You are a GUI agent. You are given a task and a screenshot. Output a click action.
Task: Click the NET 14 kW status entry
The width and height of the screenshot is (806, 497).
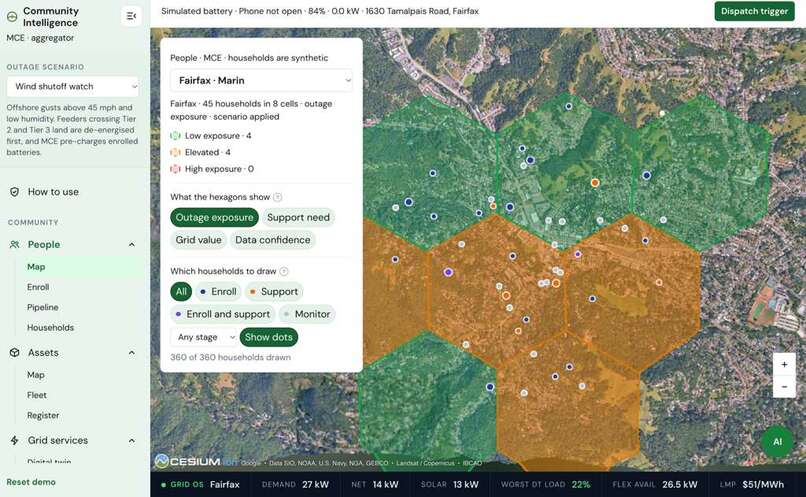[x=375, y=485]
